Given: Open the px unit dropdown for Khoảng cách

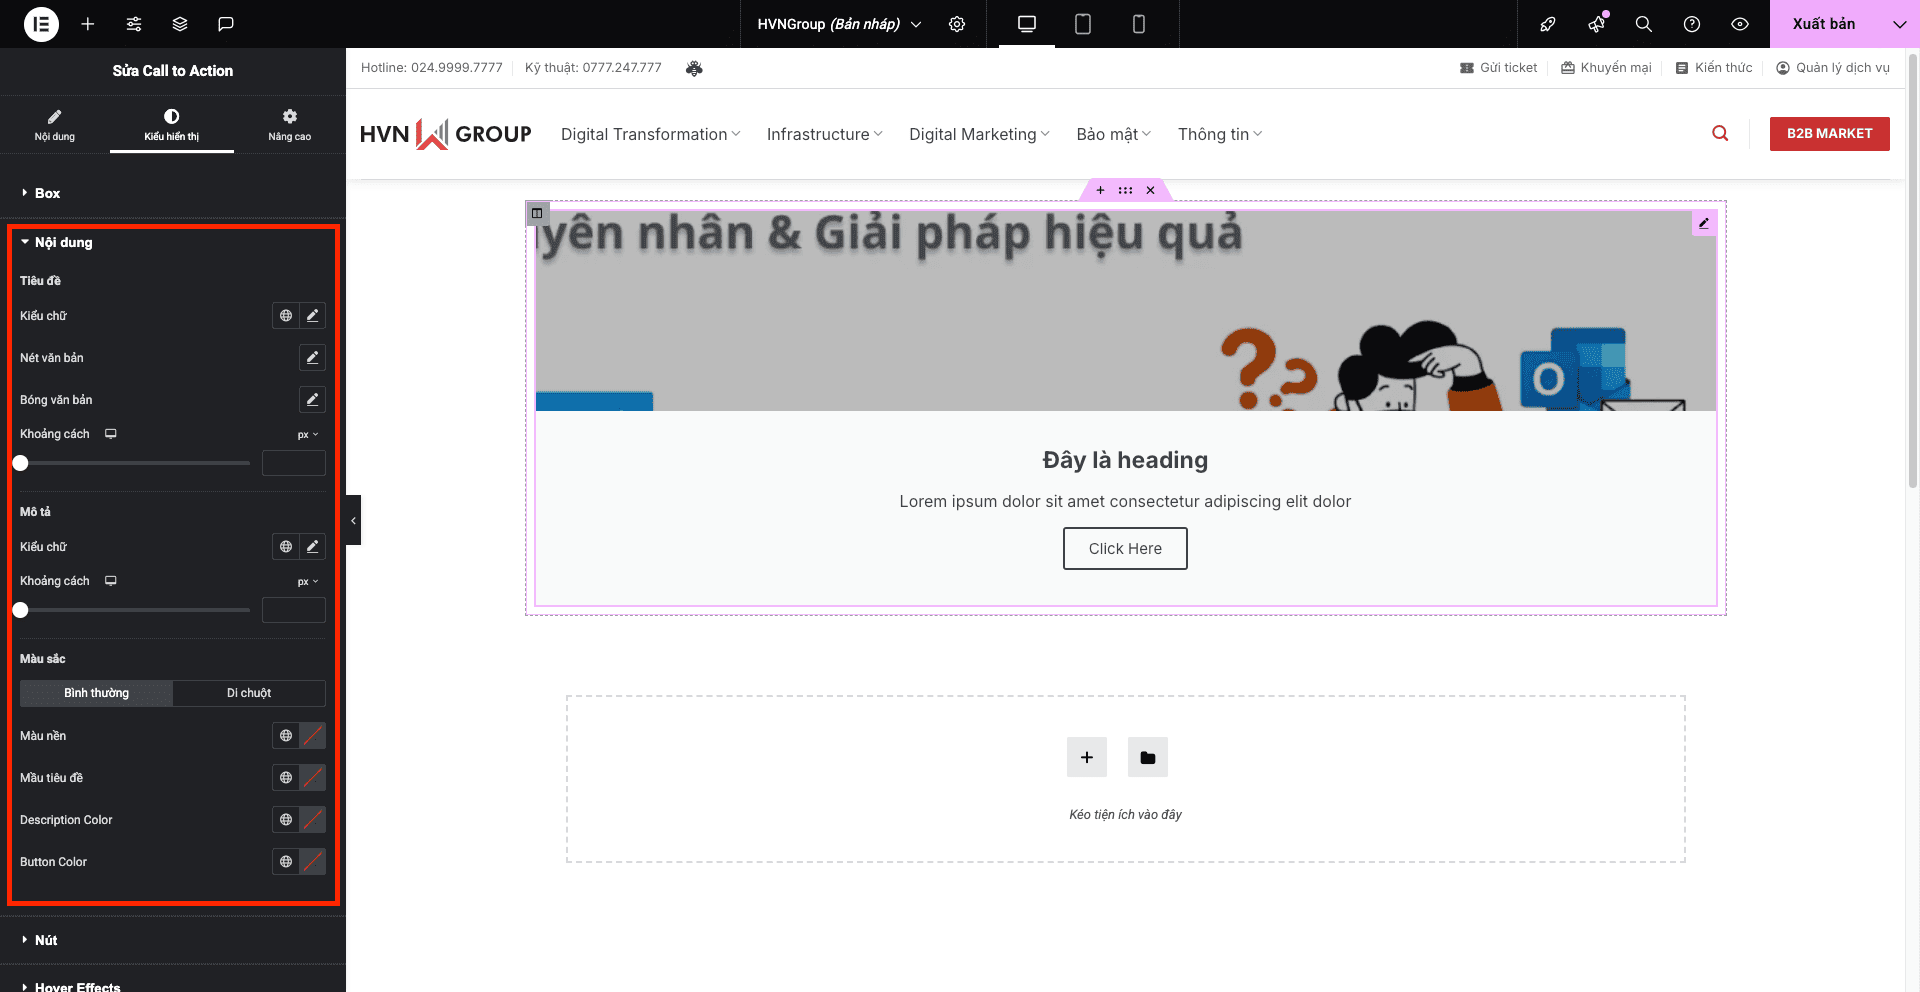Looking at the screenshot, I should pos(307,433).
